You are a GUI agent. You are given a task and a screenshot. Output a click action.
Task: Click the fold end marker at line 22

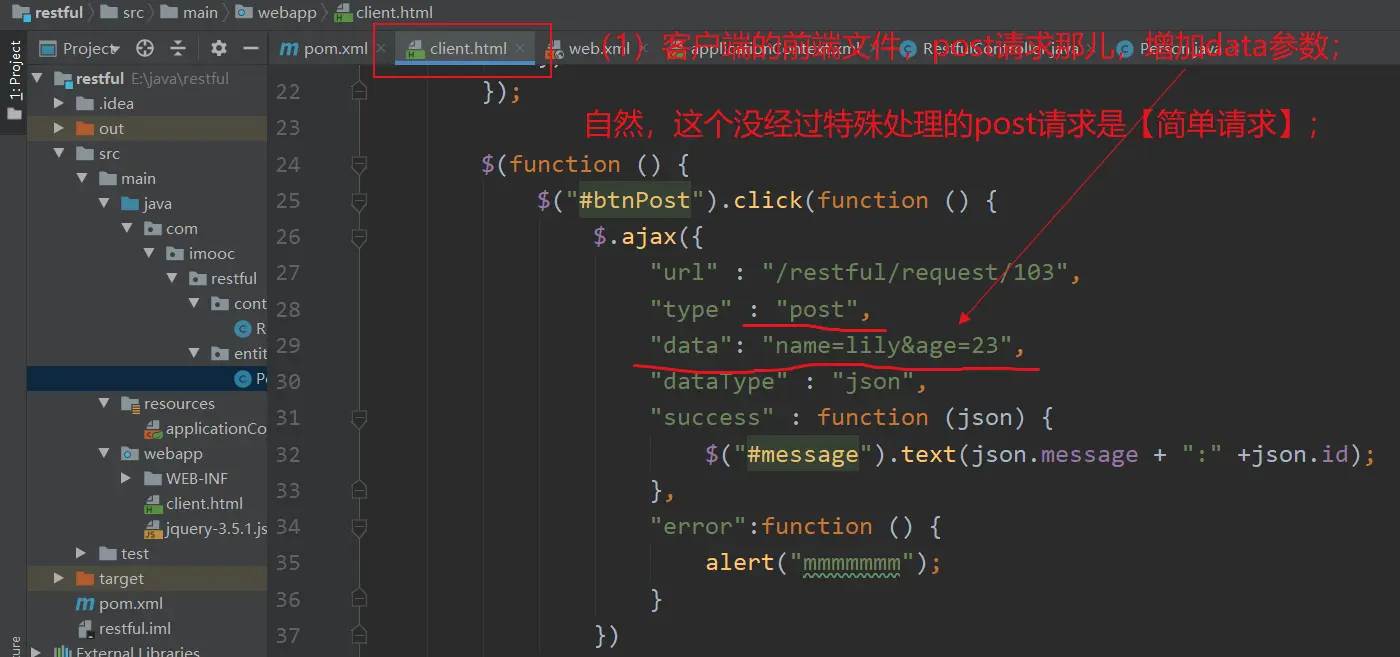pyautogui.click(x=359, y=91)
